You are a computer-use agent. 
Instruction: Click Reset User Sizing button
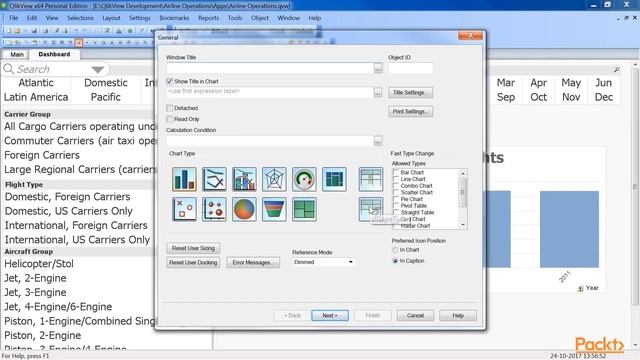(x=193, y=248)
